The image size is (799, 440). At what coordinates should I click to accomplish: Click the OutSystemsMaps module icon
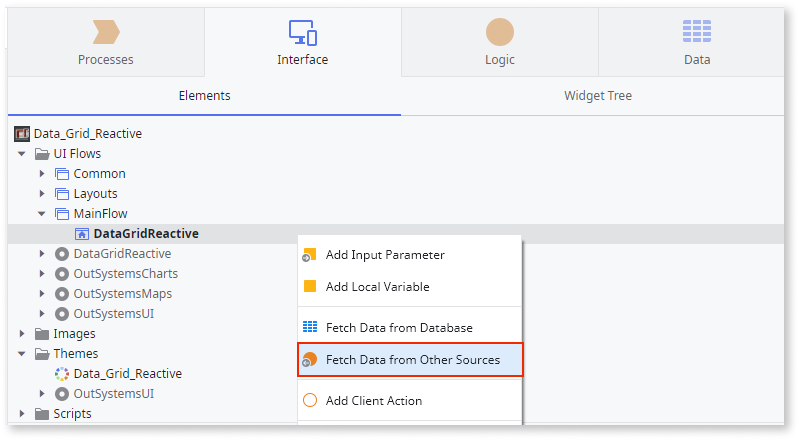[x=62, y=294]
